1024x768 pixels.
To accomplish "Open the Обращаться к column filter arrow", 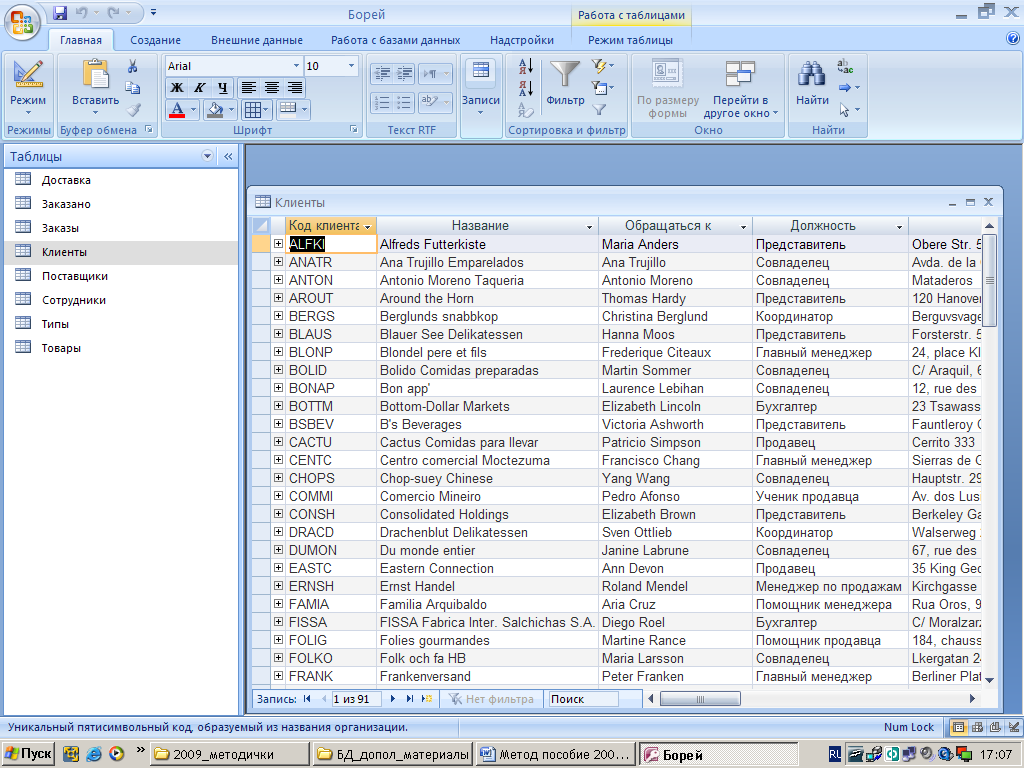I will click(743, 227).
